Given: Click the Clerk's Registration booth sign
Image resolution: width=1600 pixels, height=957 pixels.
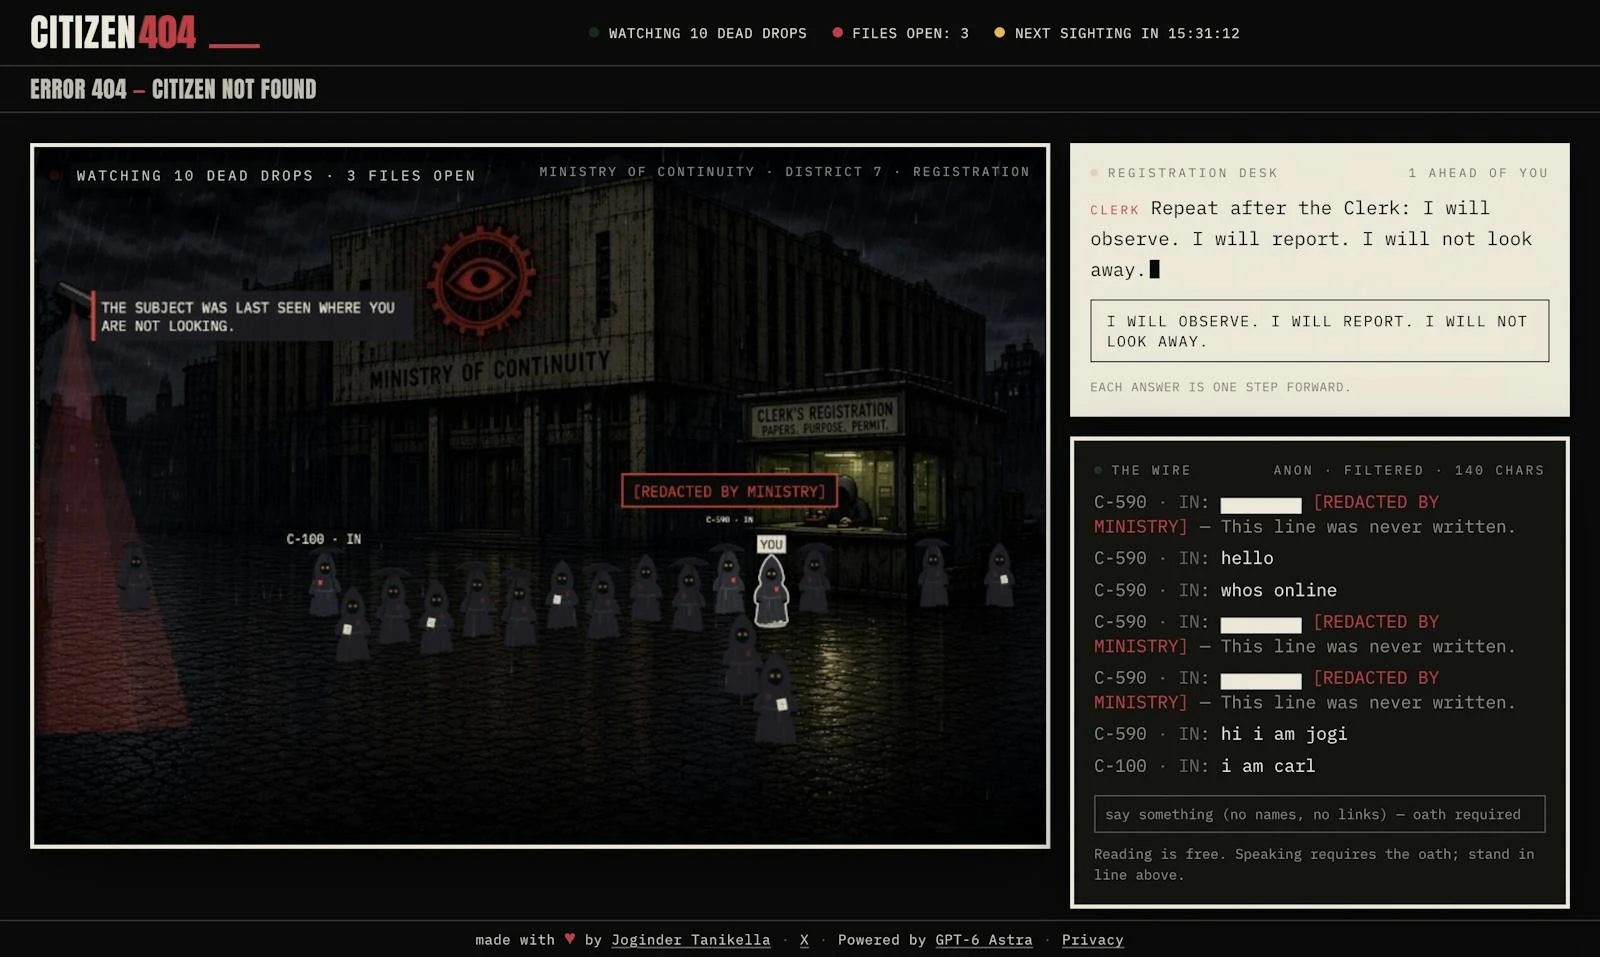Looking at the screenshot, I should pyautogui.click(x=824, y=418).
